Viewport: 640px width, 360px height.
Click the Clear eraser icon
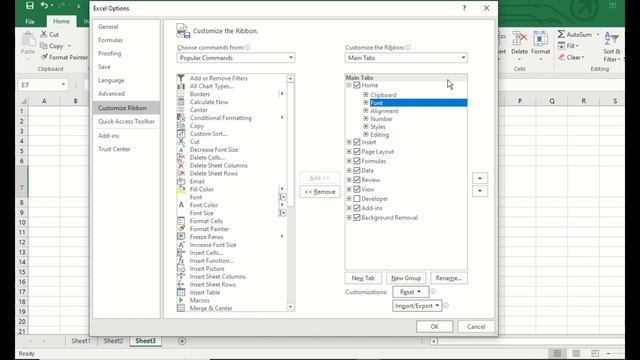[562, 57]
